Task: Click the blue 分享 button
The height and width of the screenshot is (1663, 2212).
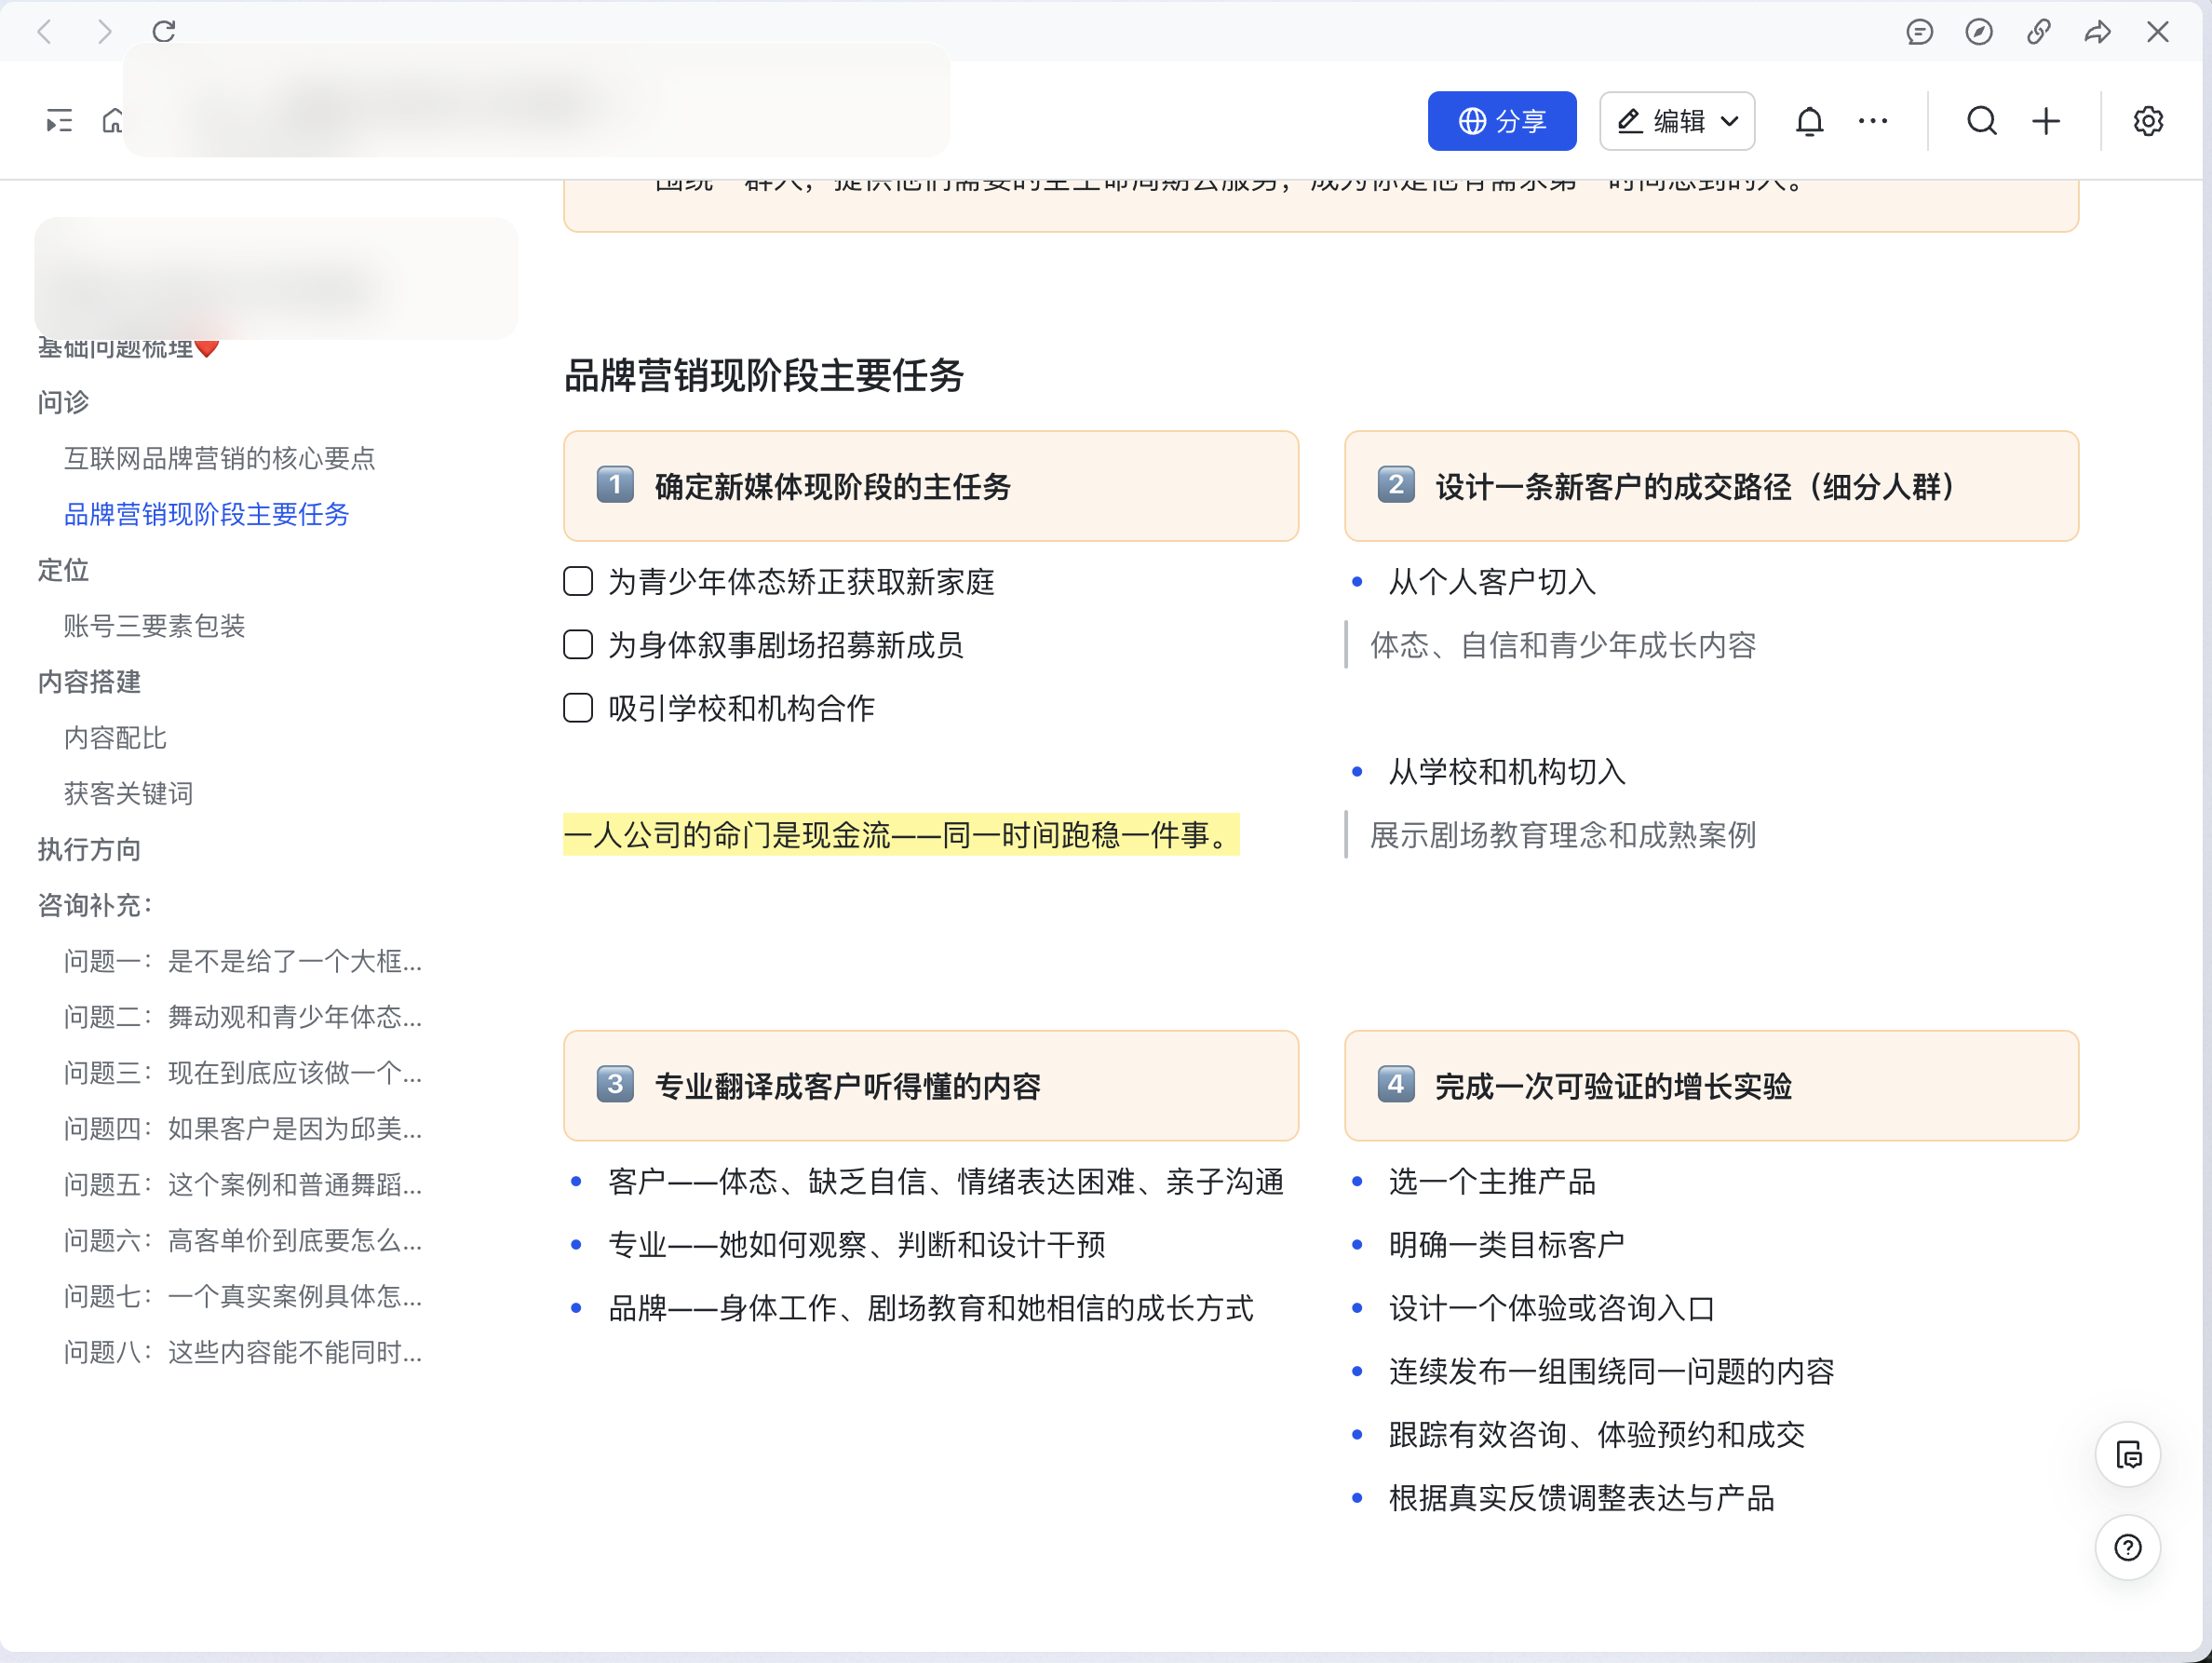Action: pyautogui.click(x=1502, y=121)
